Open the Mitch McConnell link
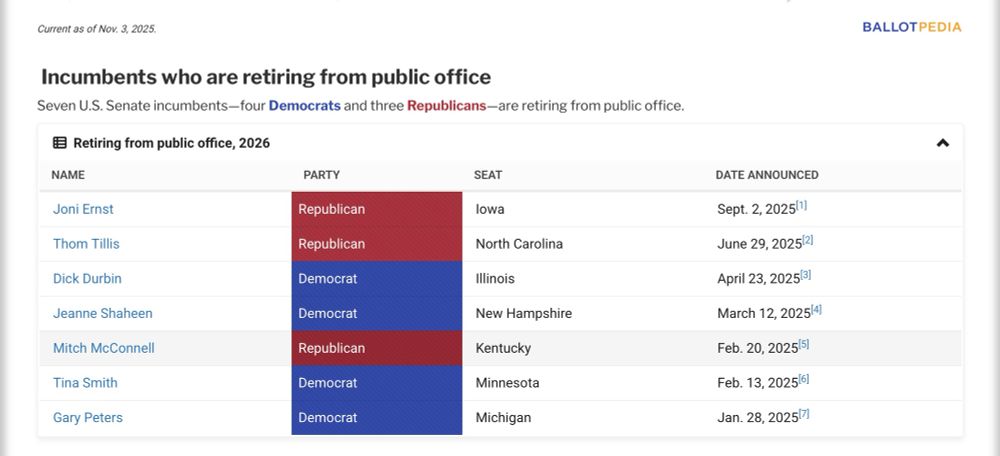 [103, 348]
